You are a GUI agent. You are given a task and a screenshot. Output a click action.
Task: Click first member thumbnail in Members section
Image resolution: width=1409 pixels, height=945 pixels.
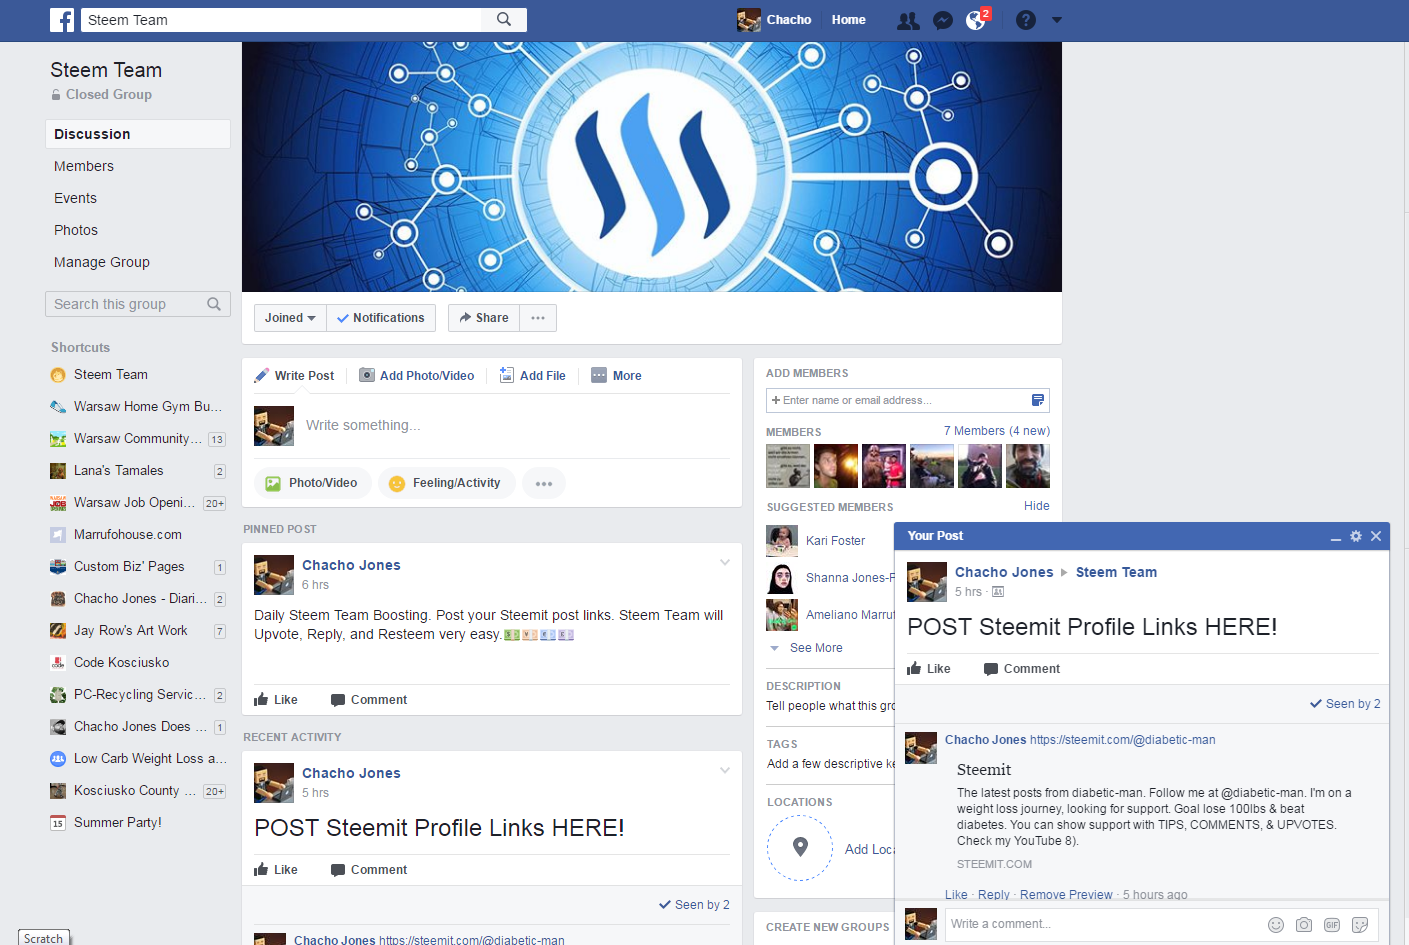point(788,466)
